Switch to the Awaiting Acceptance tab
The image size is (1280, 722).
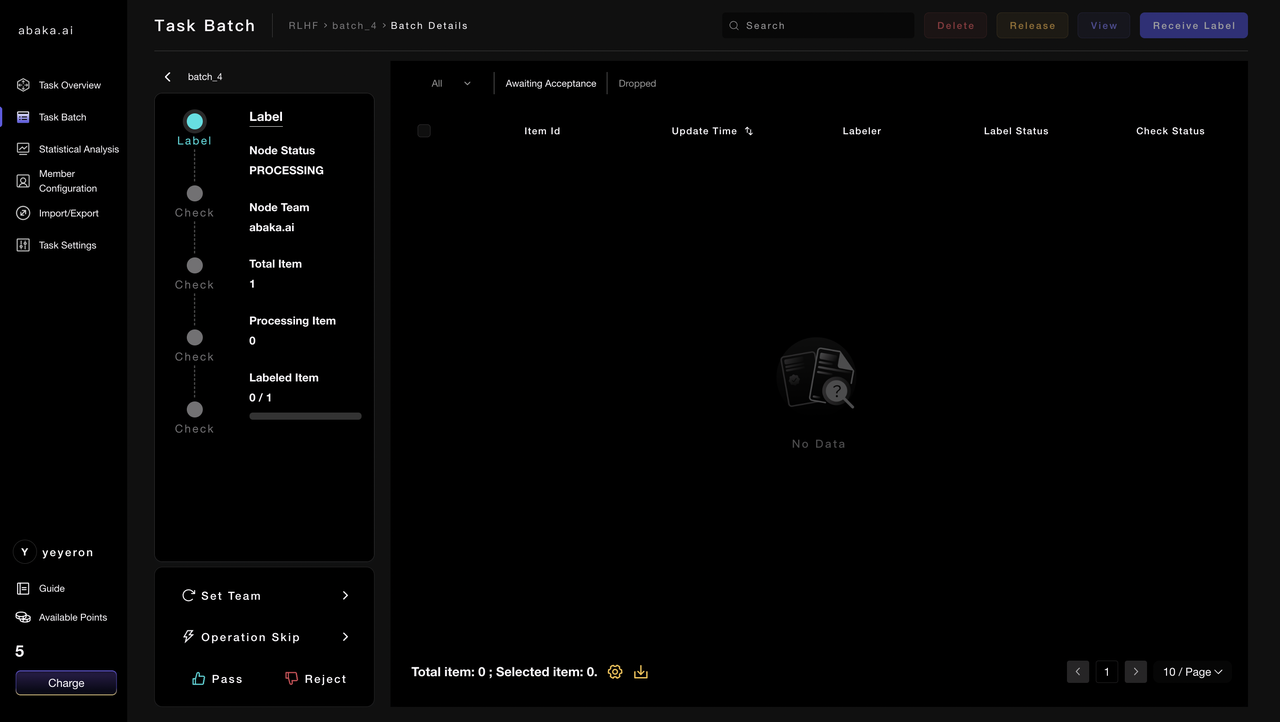[x=550, y=84]
